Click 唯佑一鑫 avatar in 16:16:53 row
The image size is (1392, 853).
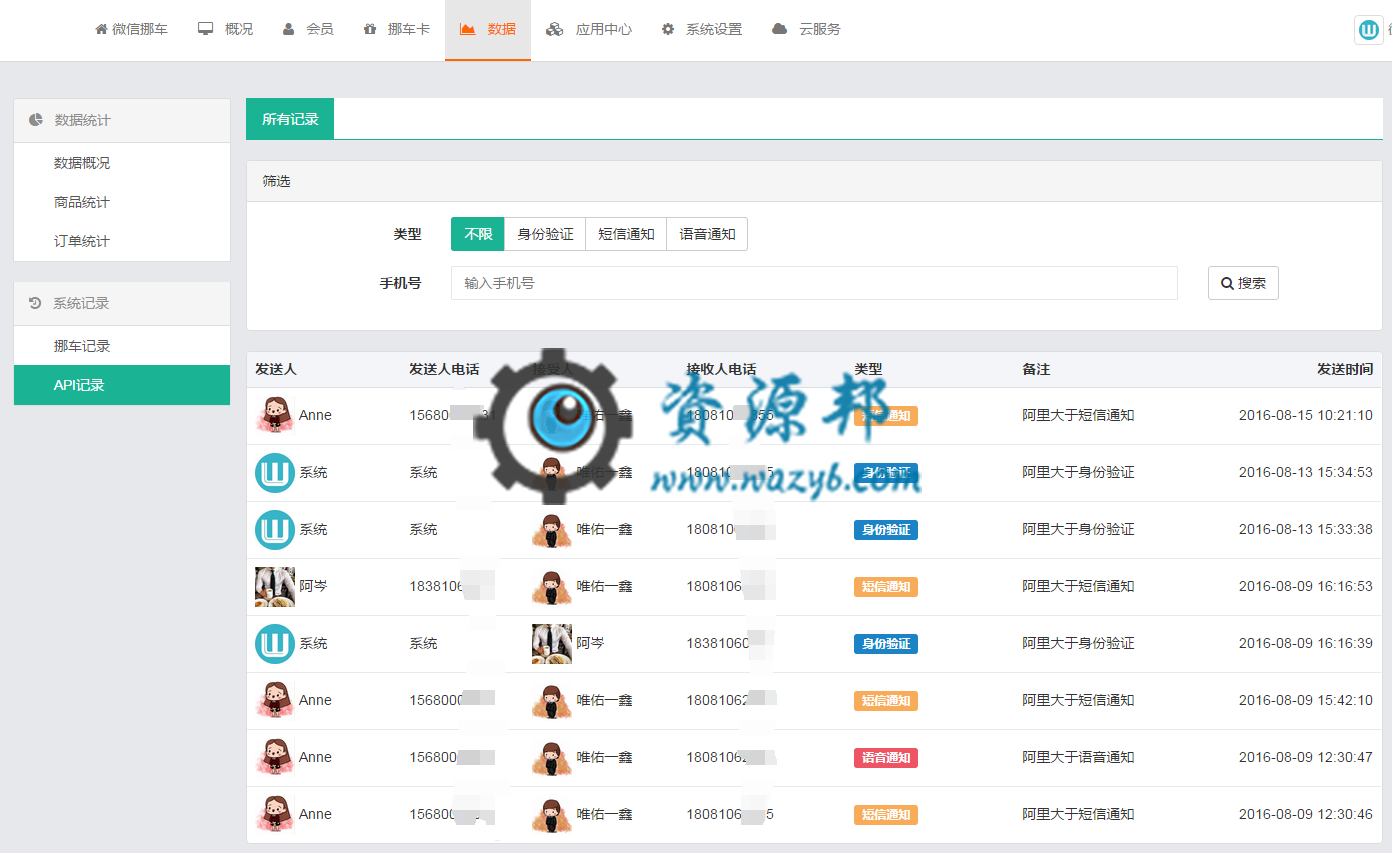[552, 586]
